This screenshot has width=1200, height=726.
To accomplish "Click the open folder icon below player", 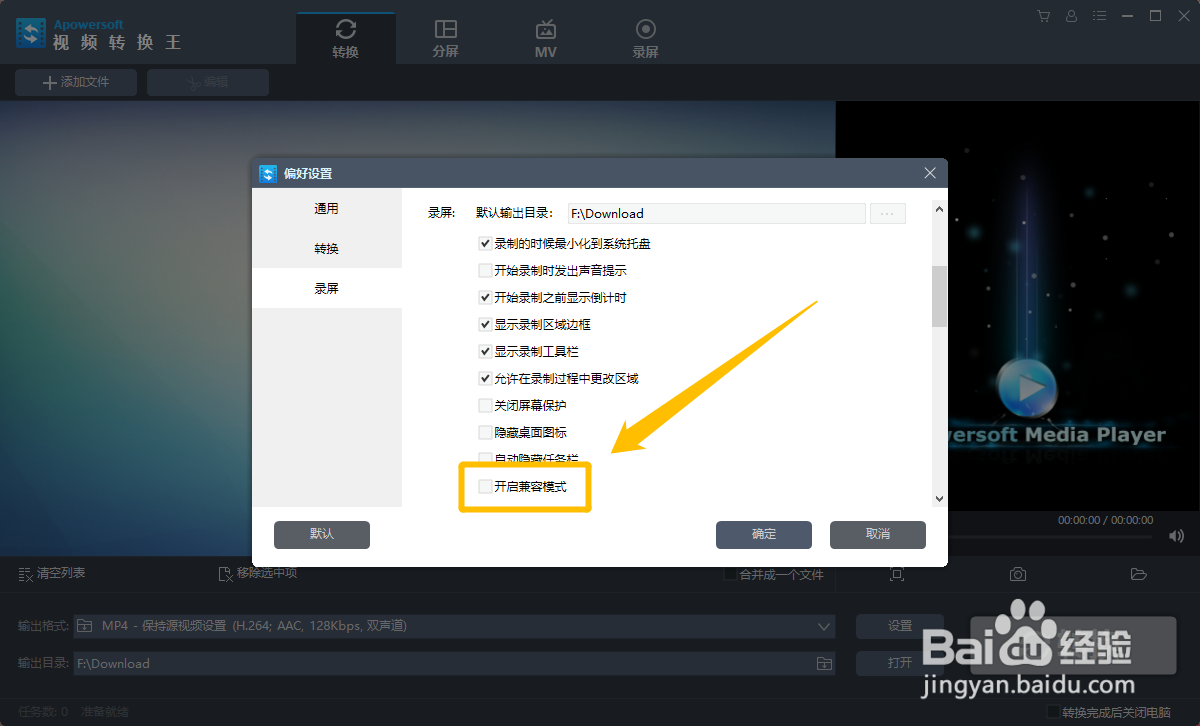I will (x=1138, y=574).
